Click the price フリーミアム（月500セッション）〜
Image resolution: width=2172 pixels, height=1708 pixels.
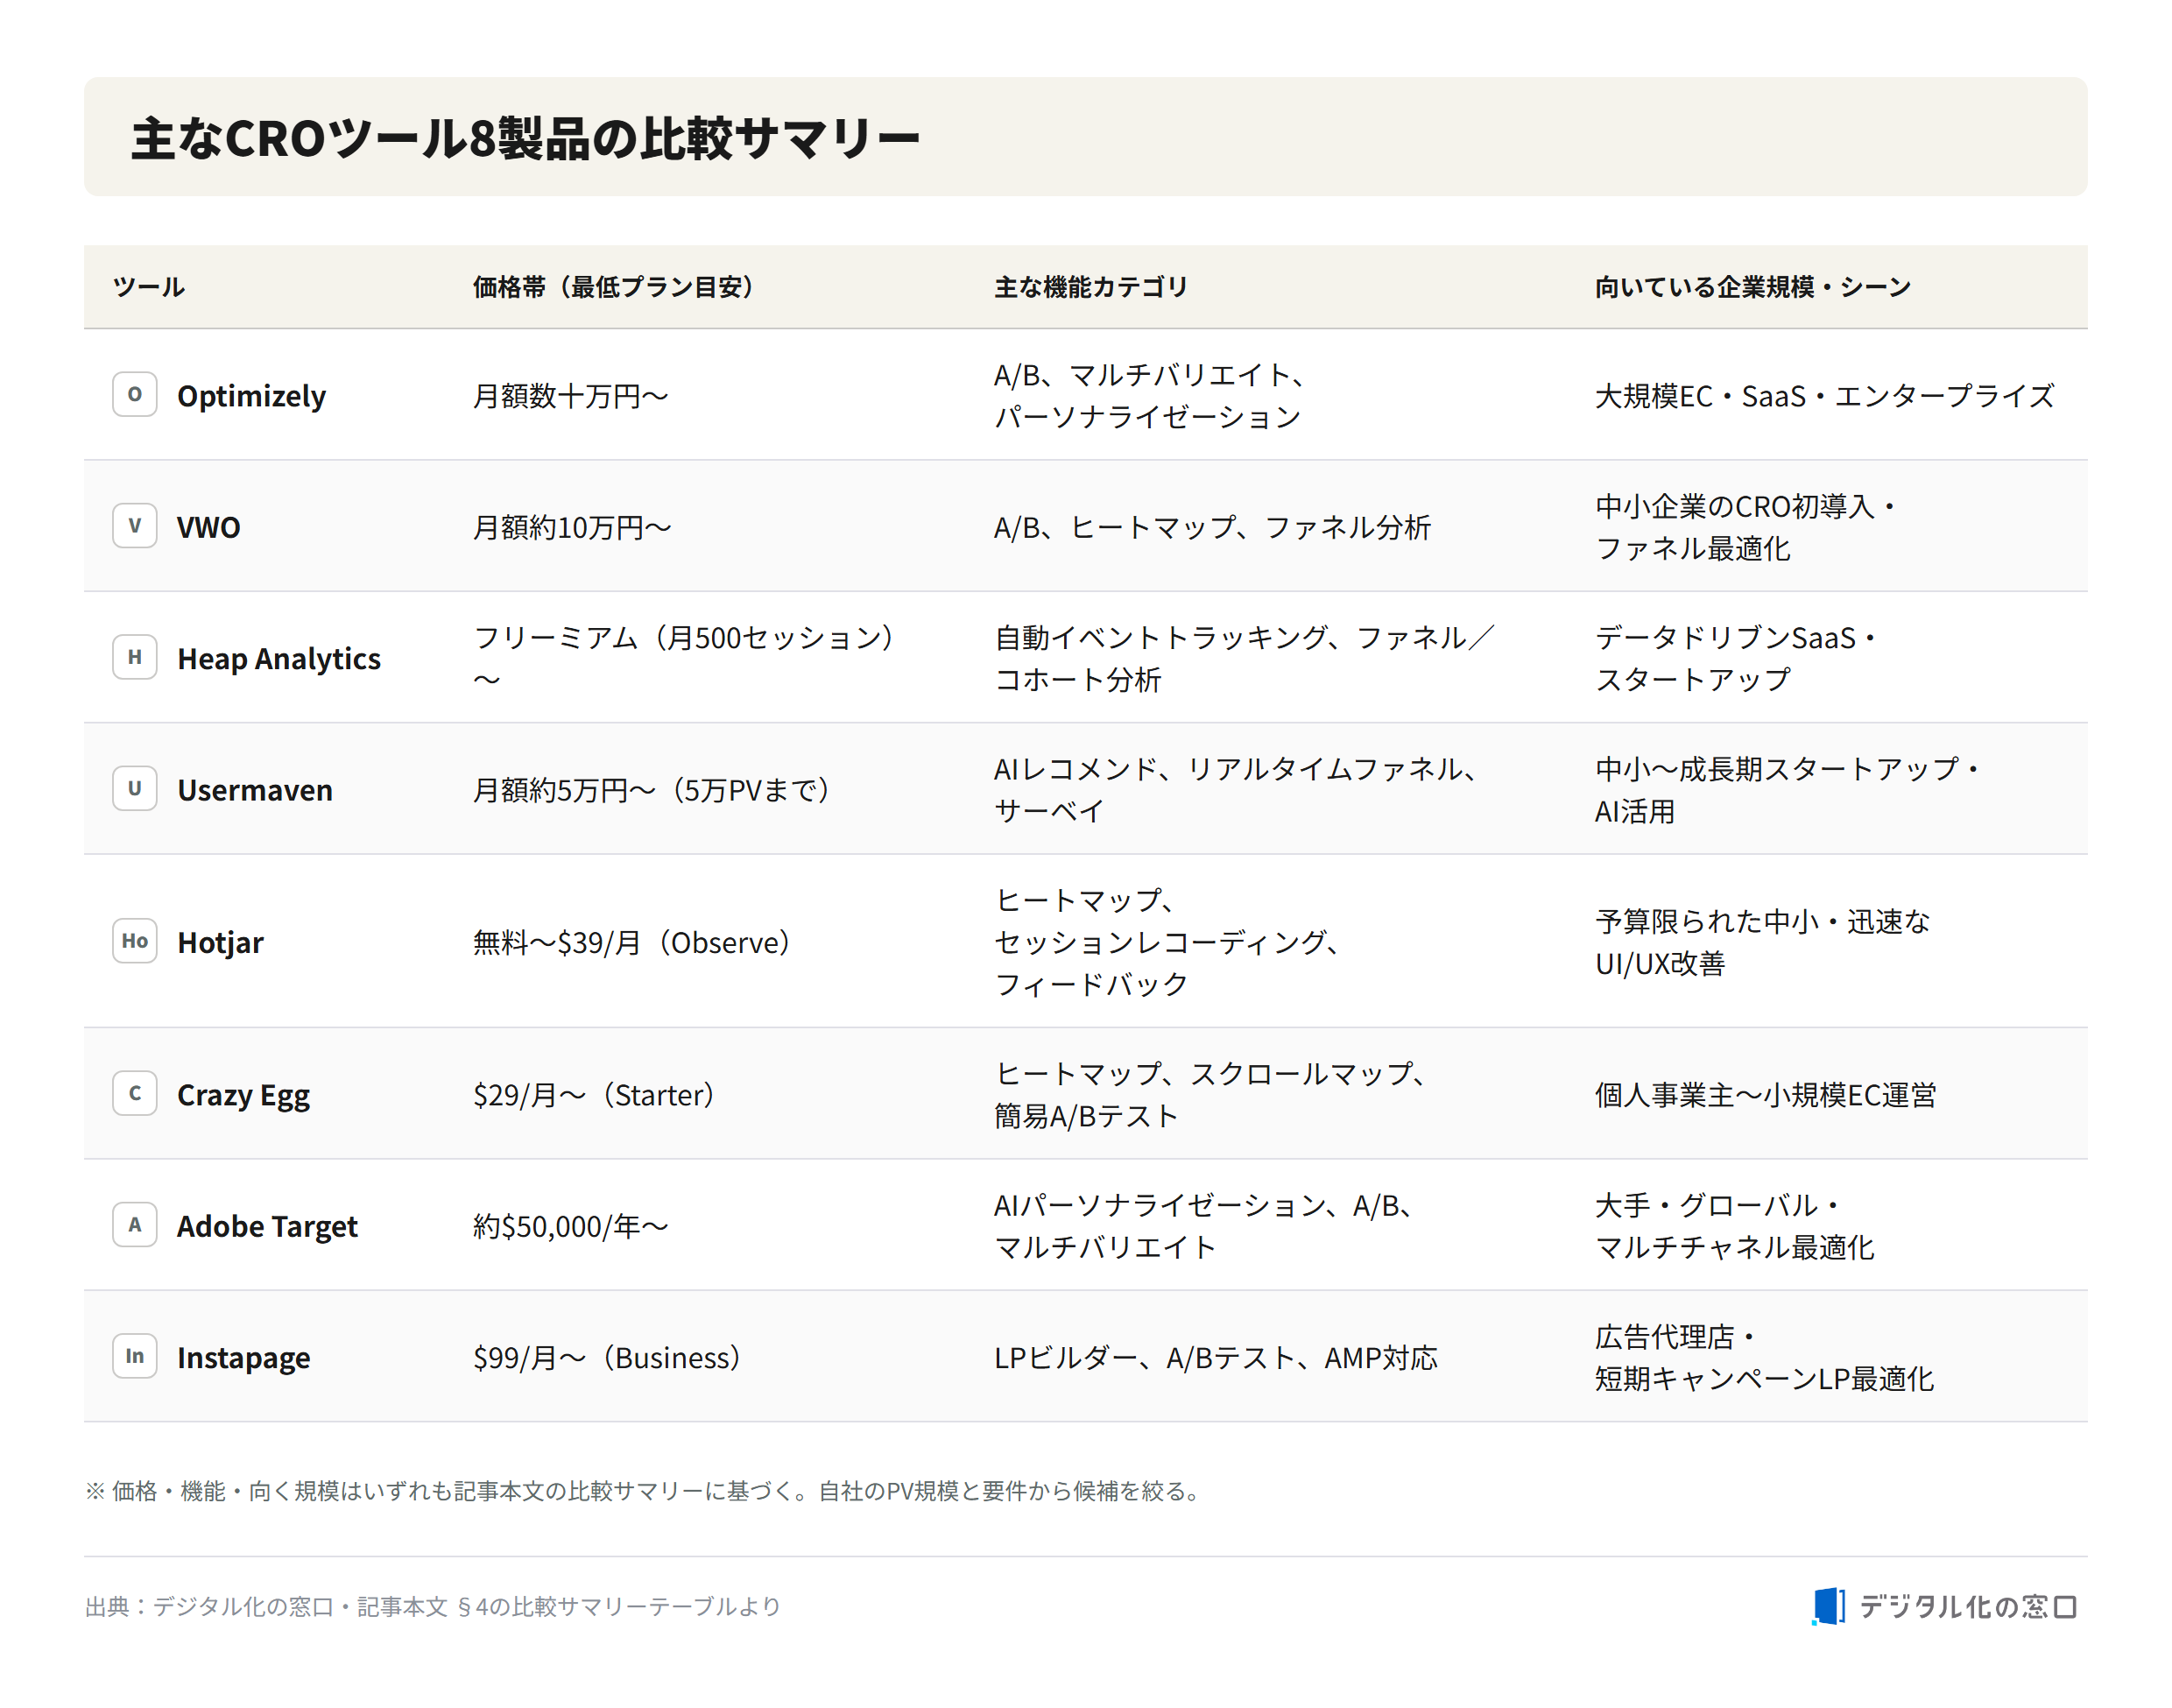pyautogui.click(x=684, y=658)
